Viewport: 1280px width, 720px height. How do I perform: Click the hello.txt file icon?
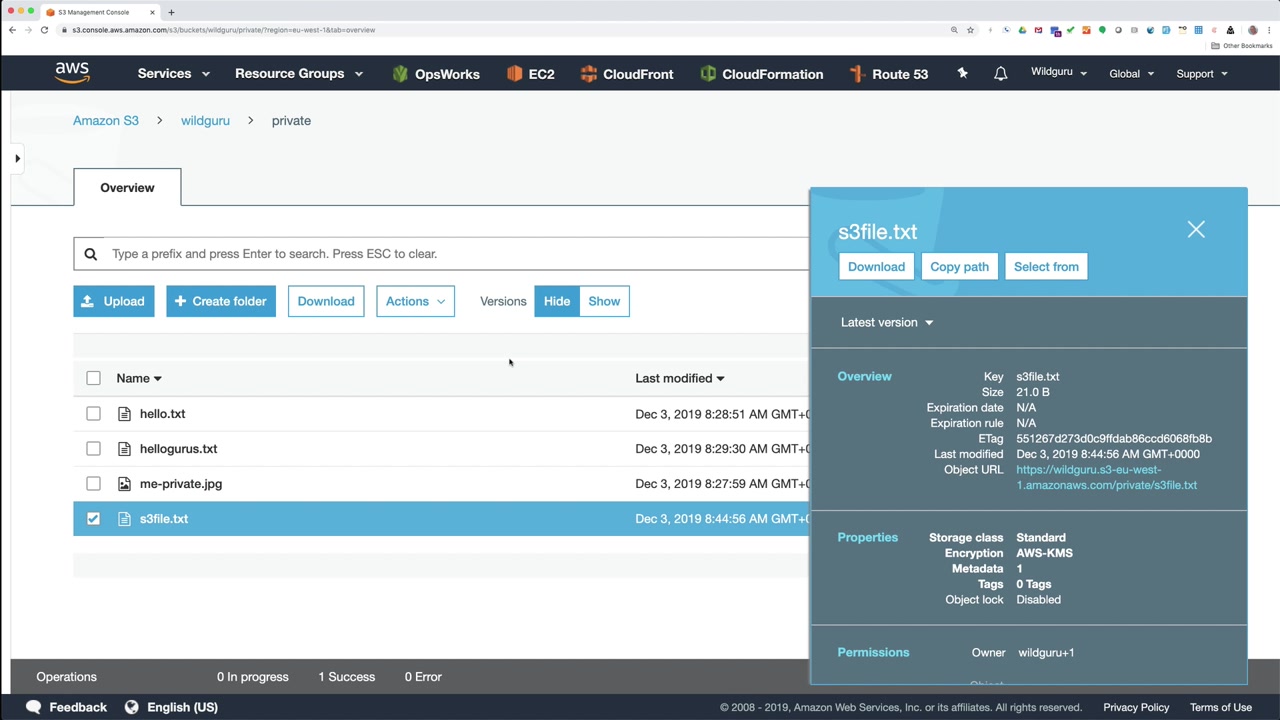tap(124, 414)
